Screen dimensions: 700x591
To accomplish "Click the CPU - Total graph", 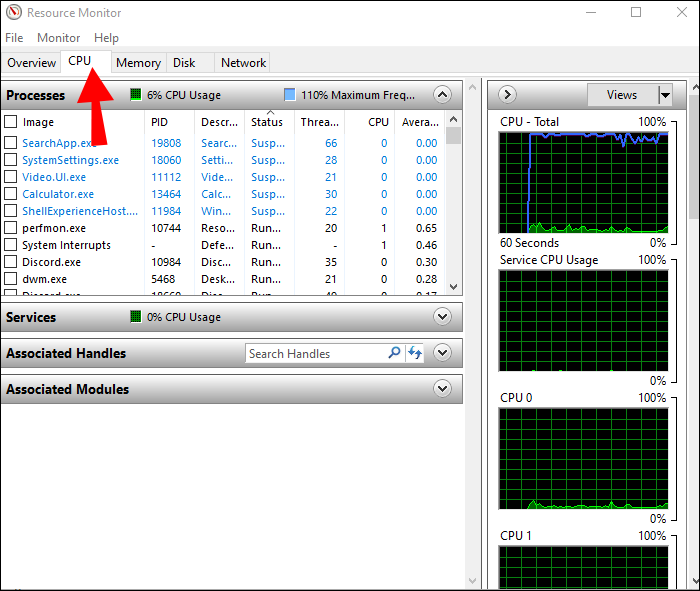I will coord(583,183).
